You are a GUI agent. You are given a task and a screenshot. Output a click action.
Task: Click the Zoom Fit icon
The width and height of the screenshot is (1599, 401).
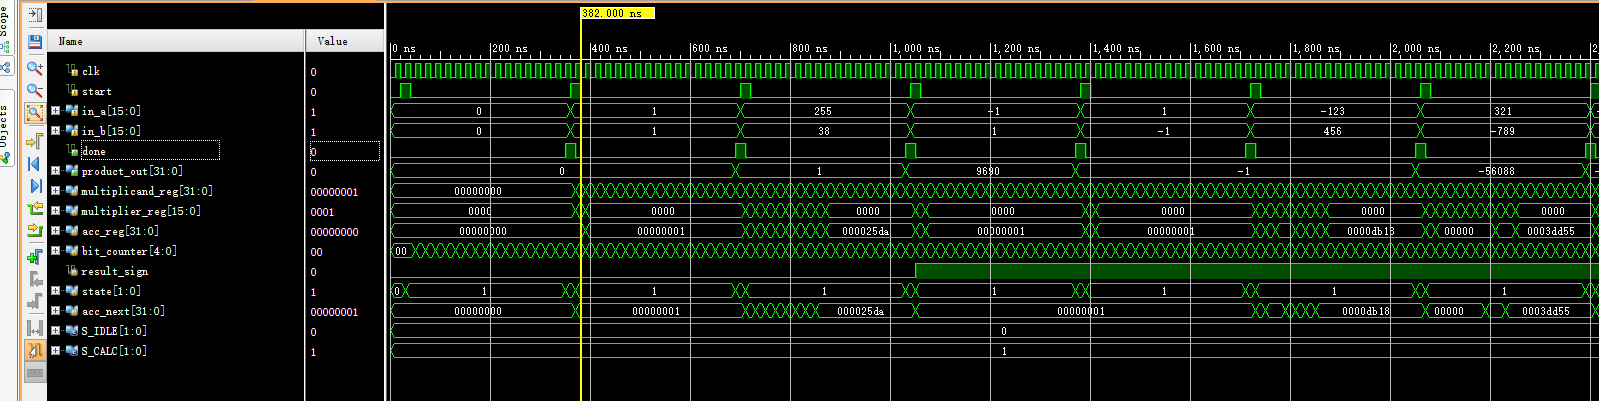pyautogui.click(x=35, y=113)
